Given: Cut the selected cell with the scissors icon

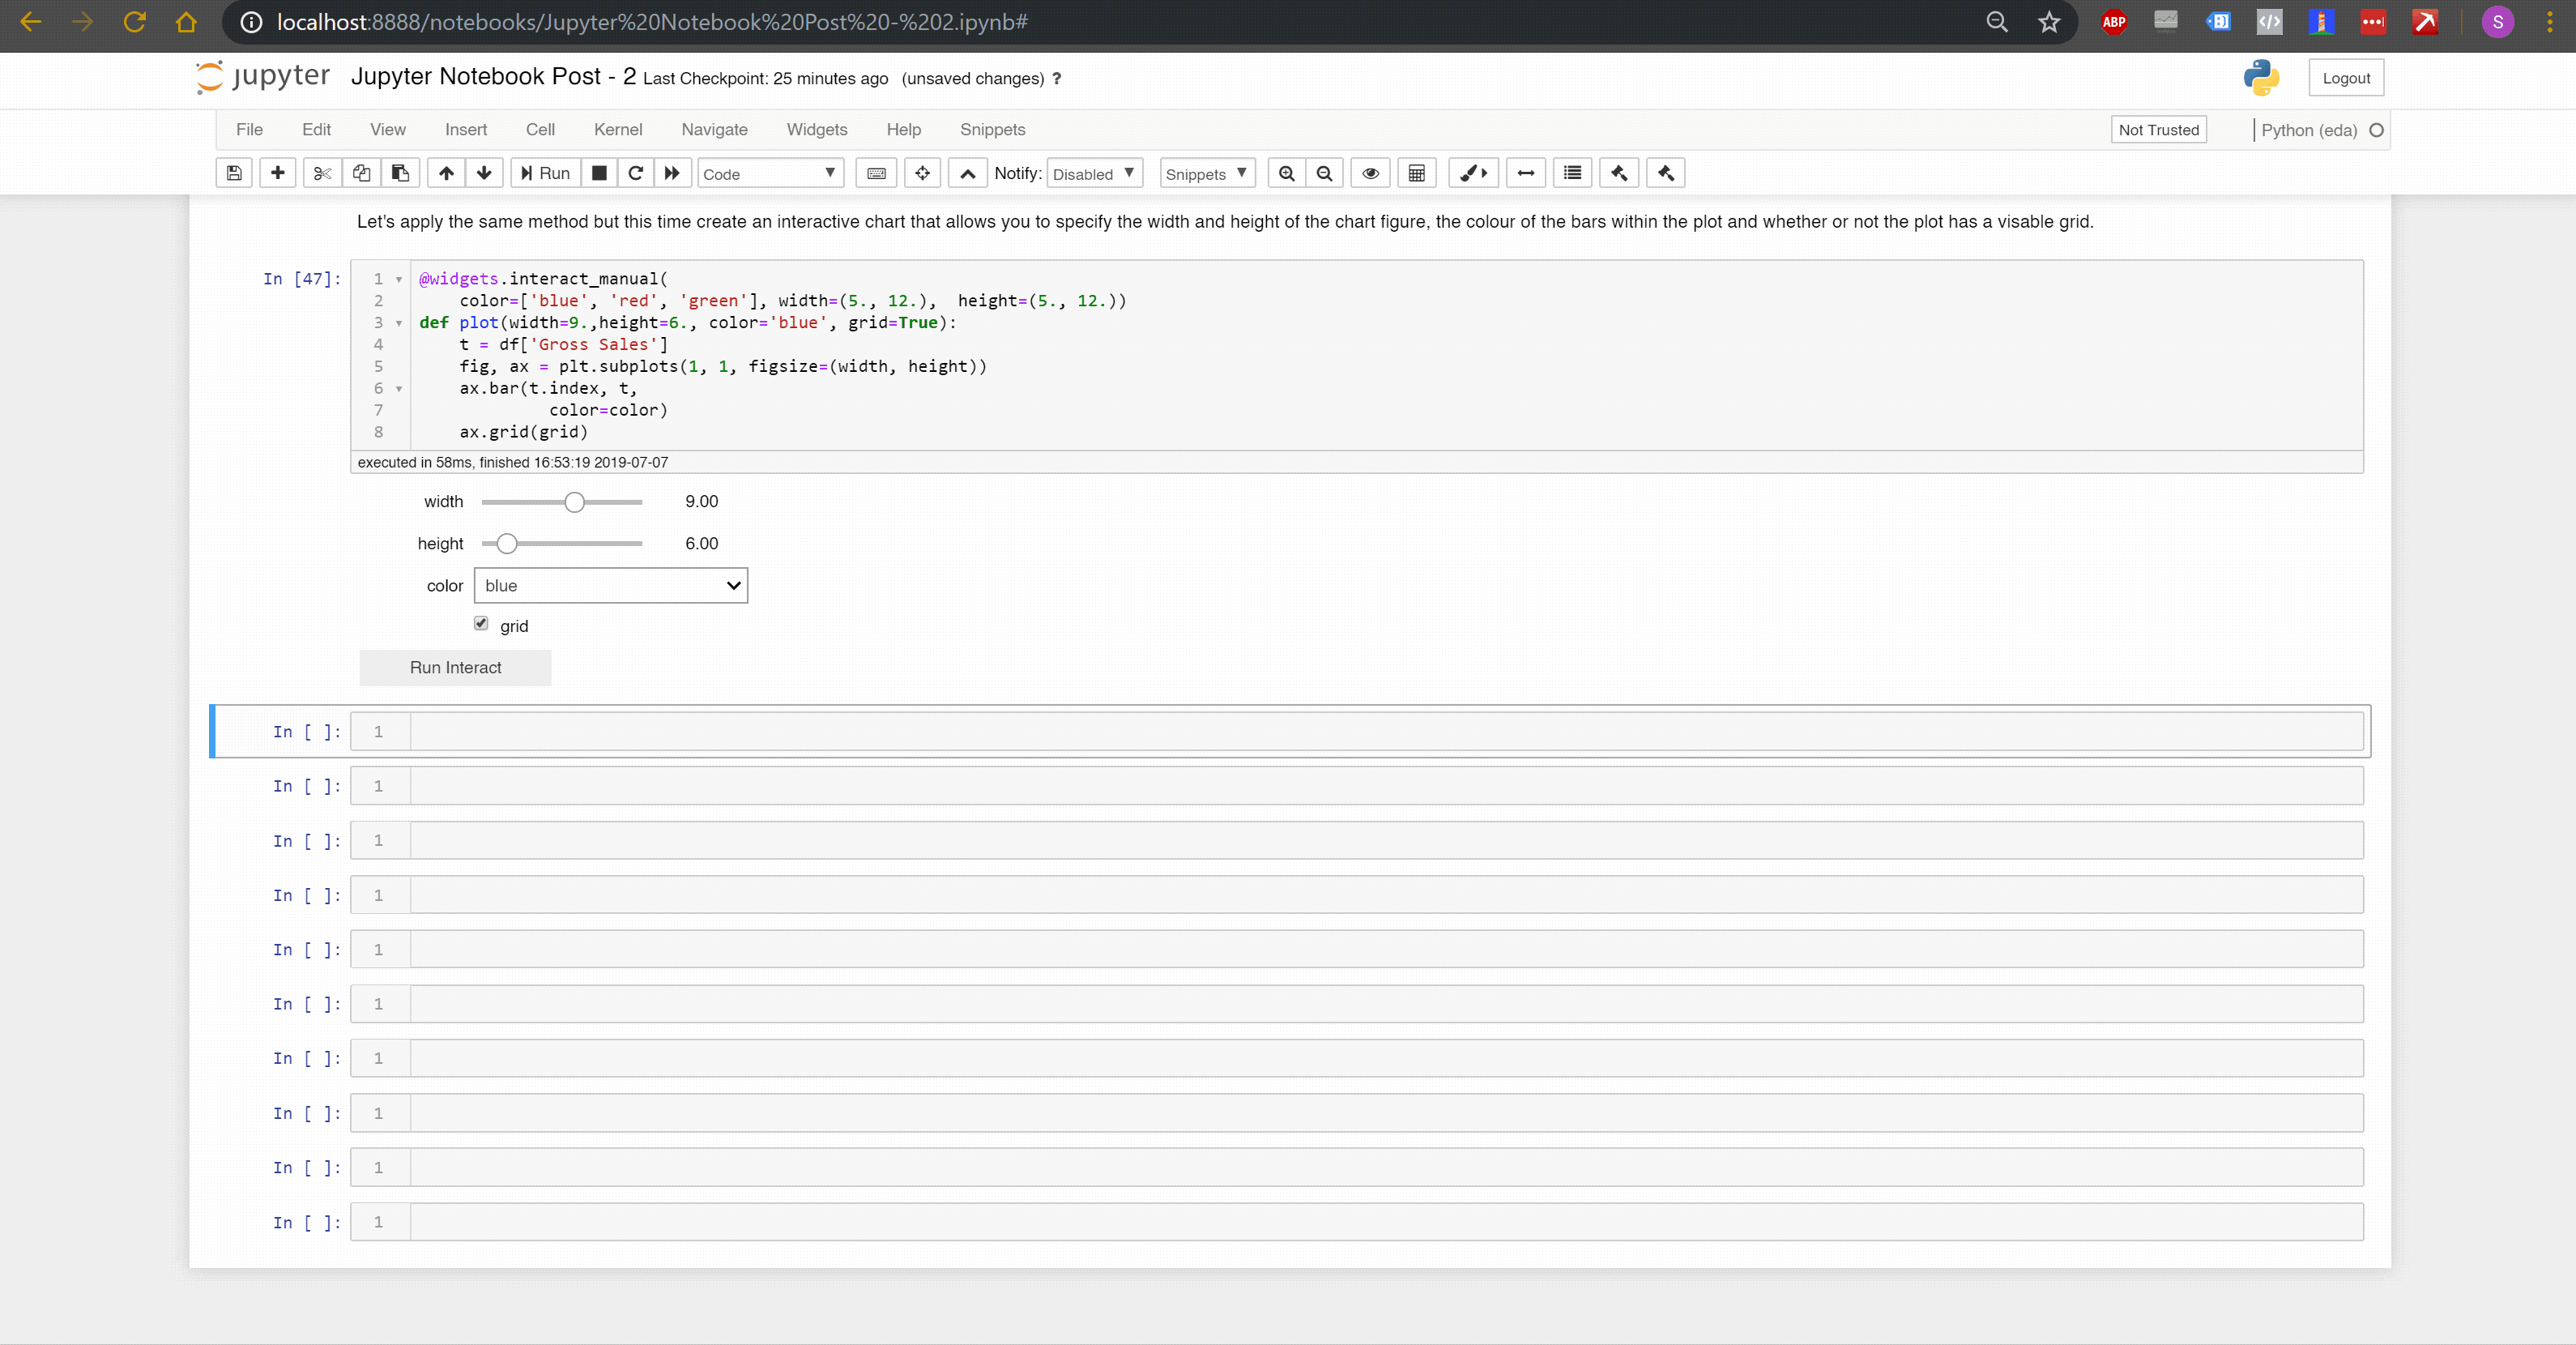Looking at the screenshot, I should coord(322,172).
